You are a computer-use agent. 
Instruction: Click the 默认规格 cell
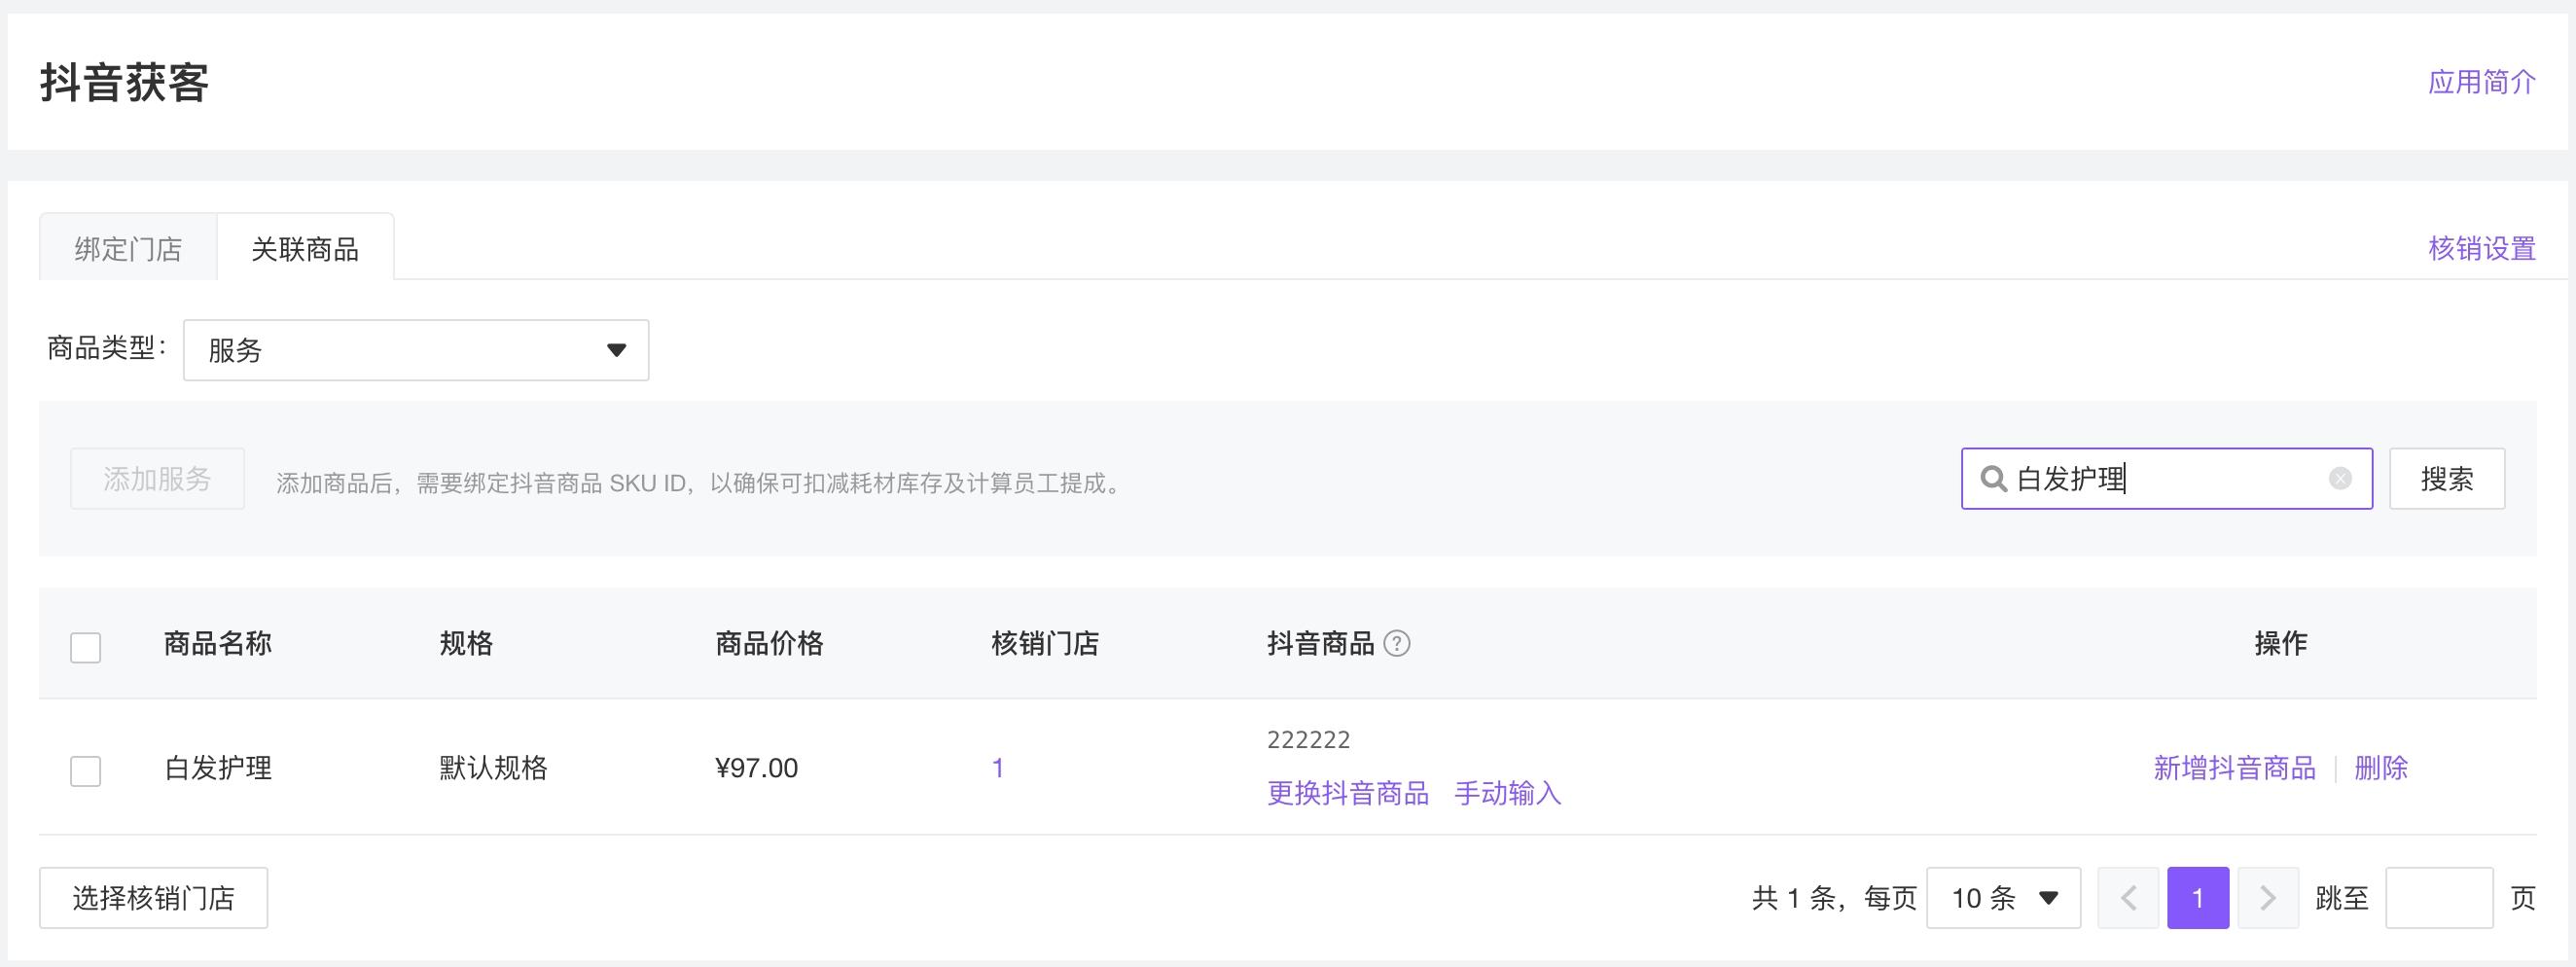click(494, 768)
